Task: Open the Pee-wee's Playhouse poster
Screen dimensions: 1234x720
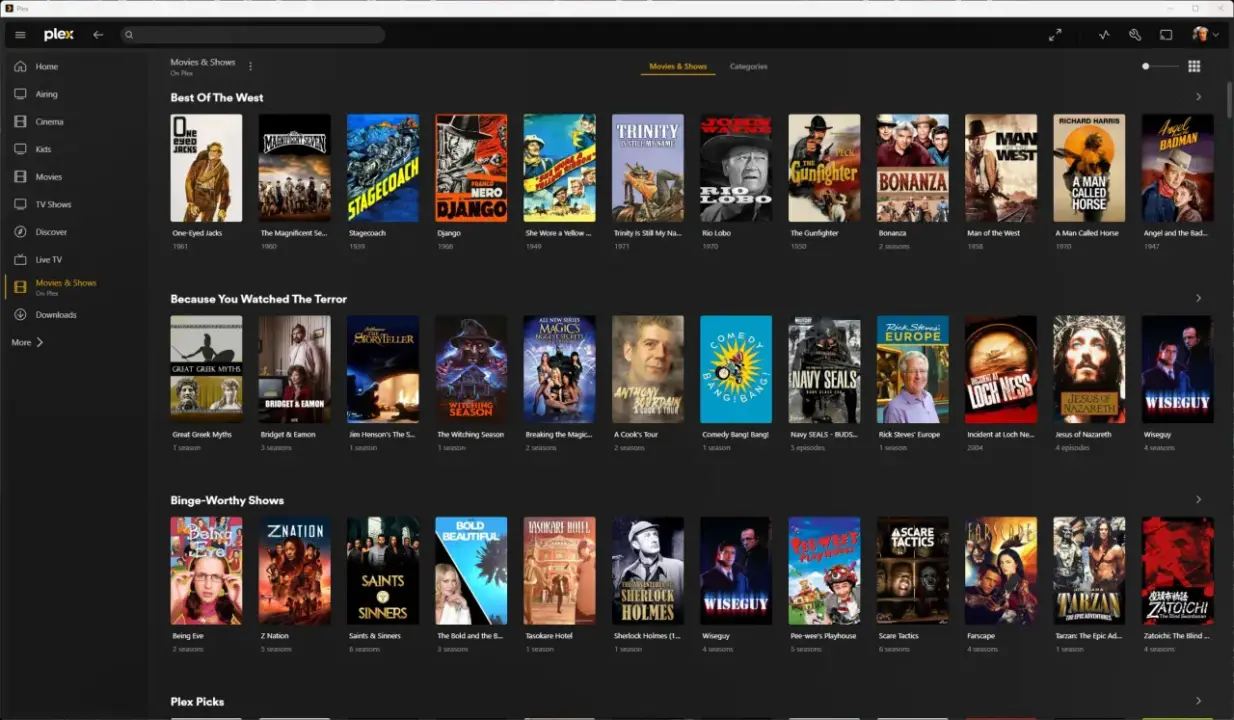Action: pos(824,571)
